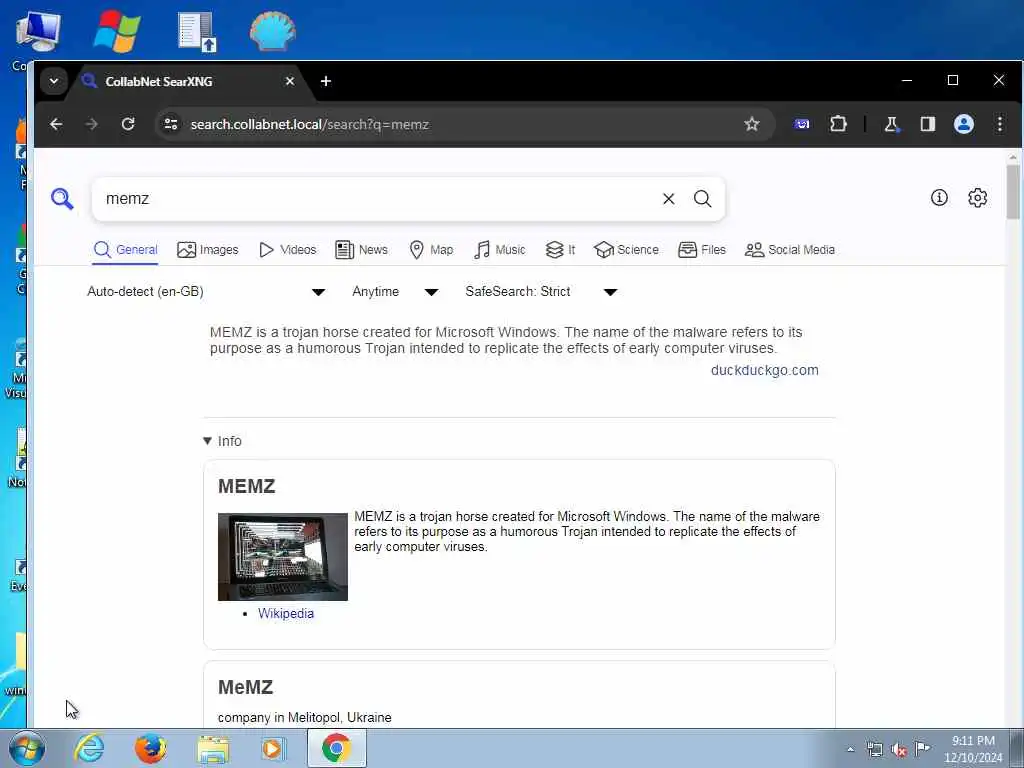This screenshot has height=768, width=1024.
Task: Clear the memz search query
Action: pyautogui.click(x=668, y=199)
